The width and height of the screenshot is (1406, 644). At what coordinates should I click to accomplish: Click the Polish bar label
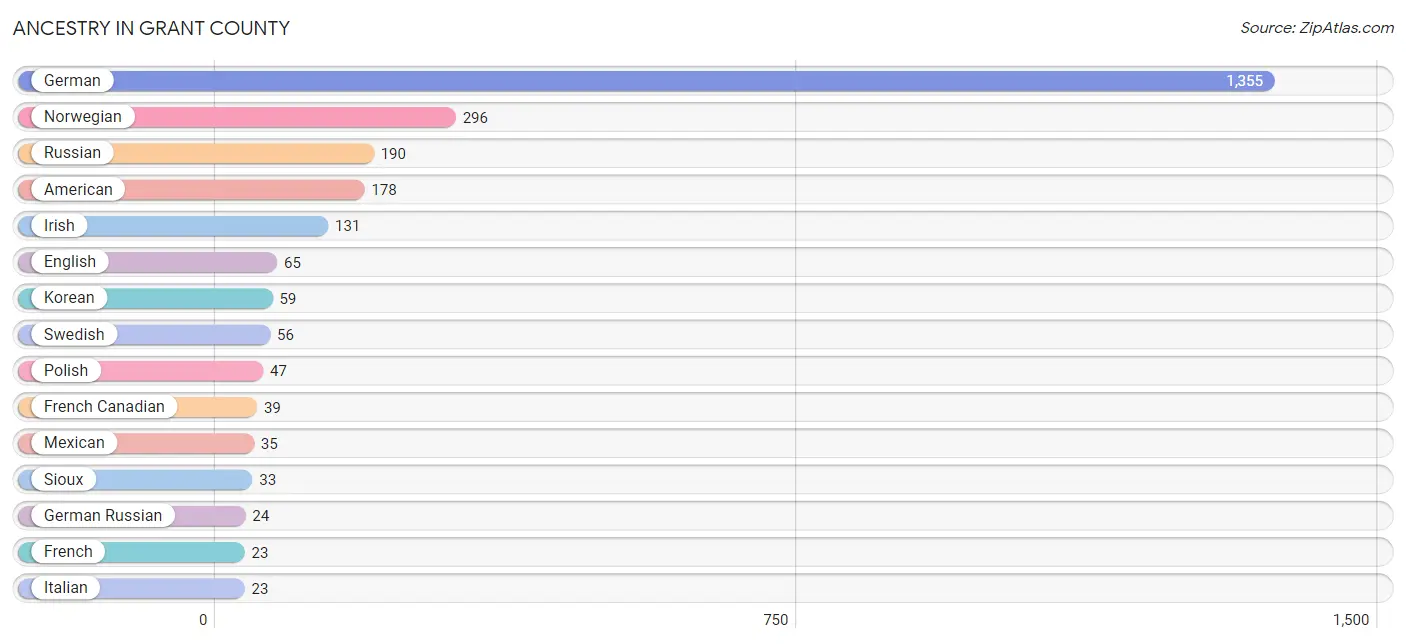[66, 370]
